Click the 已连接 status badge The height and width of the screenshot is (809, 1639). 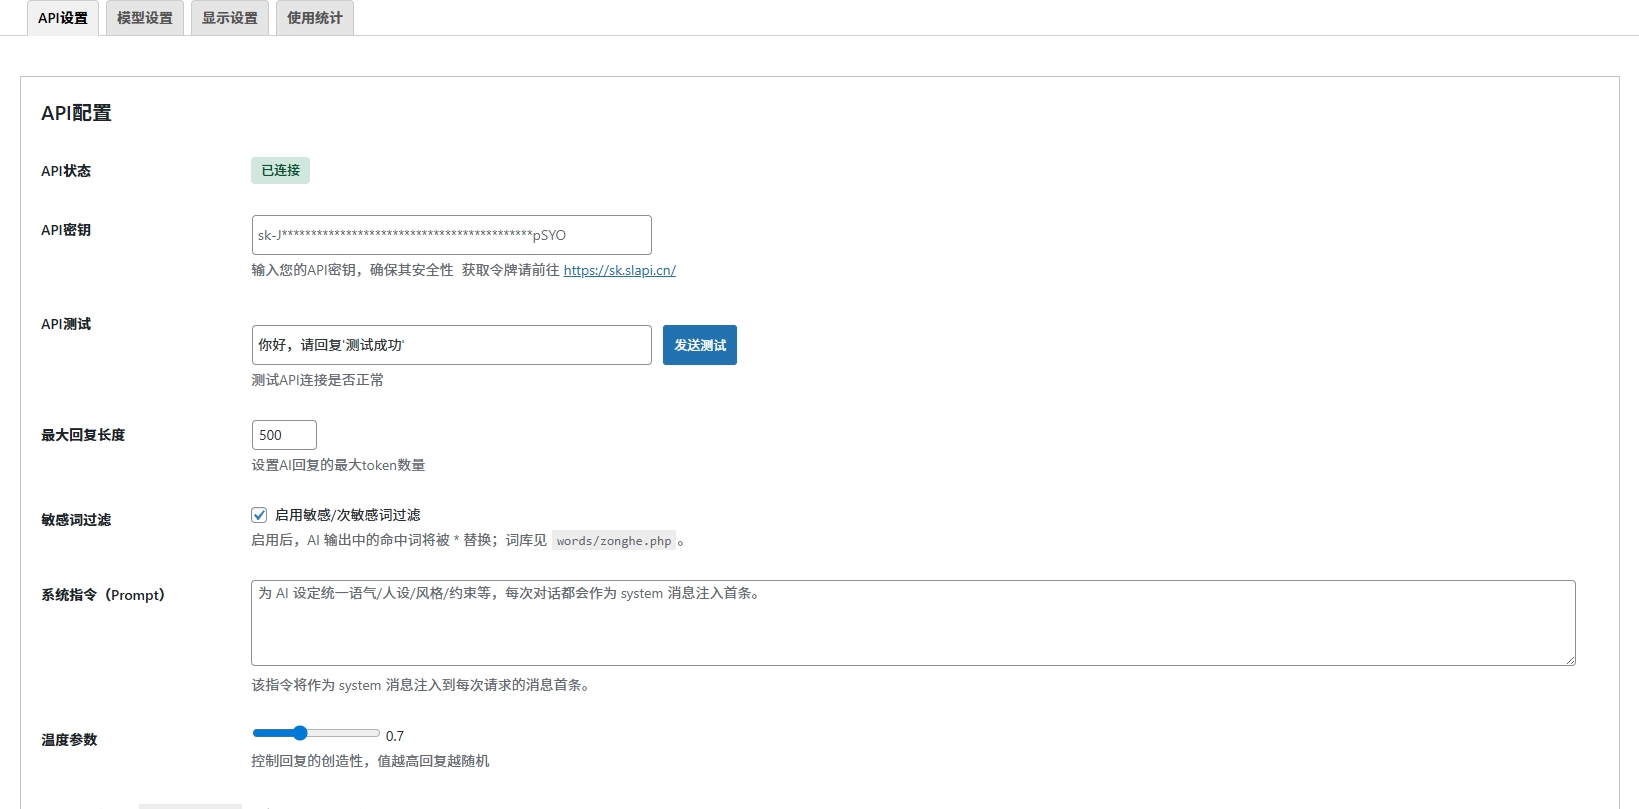280,171
